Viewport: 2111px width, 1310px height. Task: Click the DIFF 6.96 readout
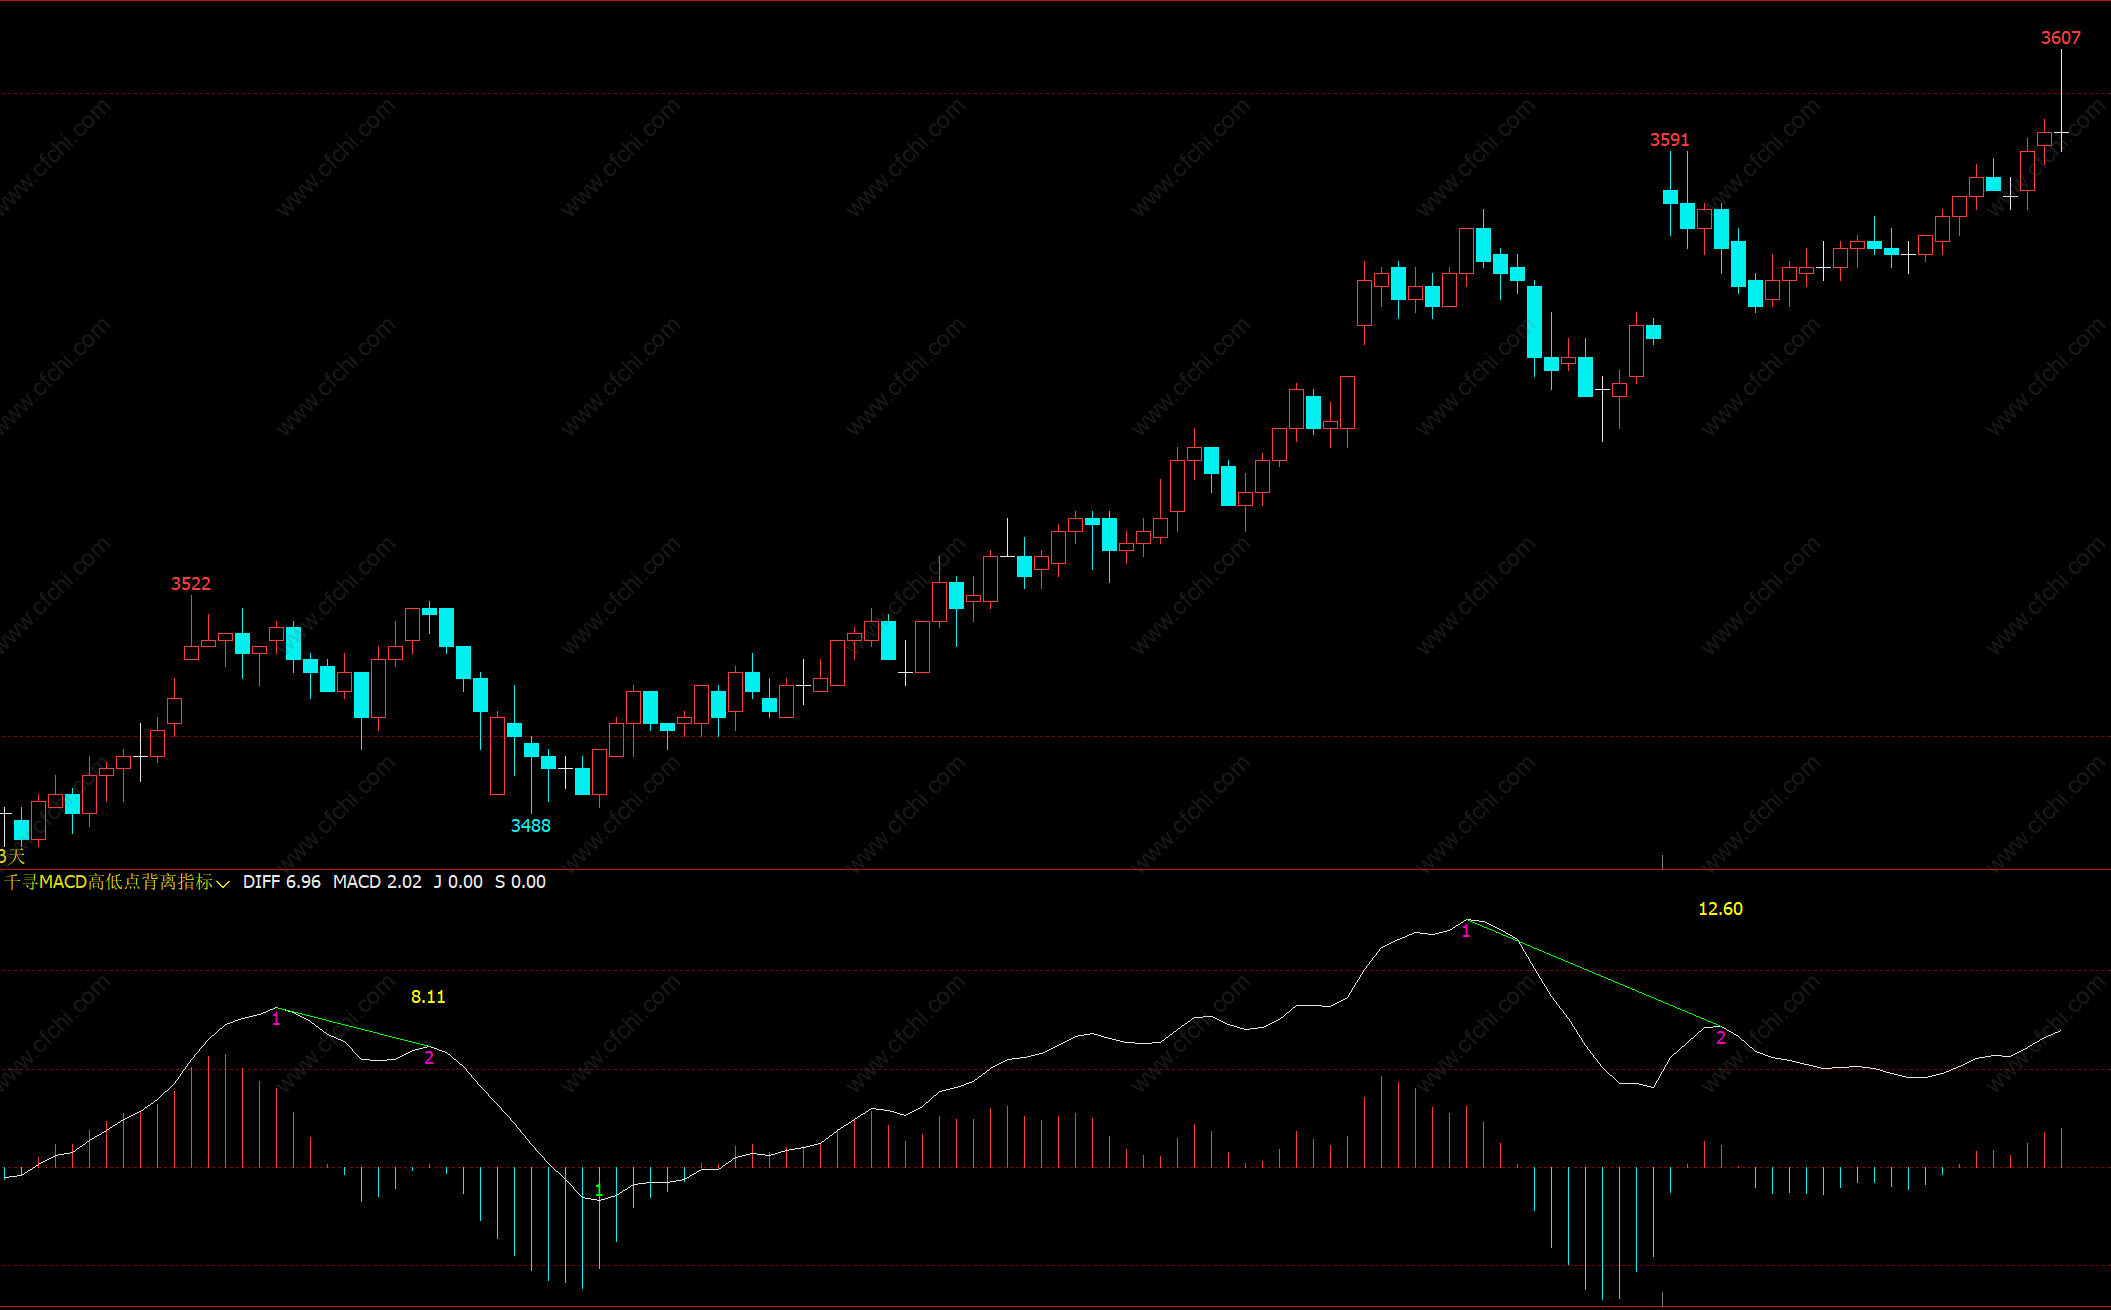click(282, 882)
